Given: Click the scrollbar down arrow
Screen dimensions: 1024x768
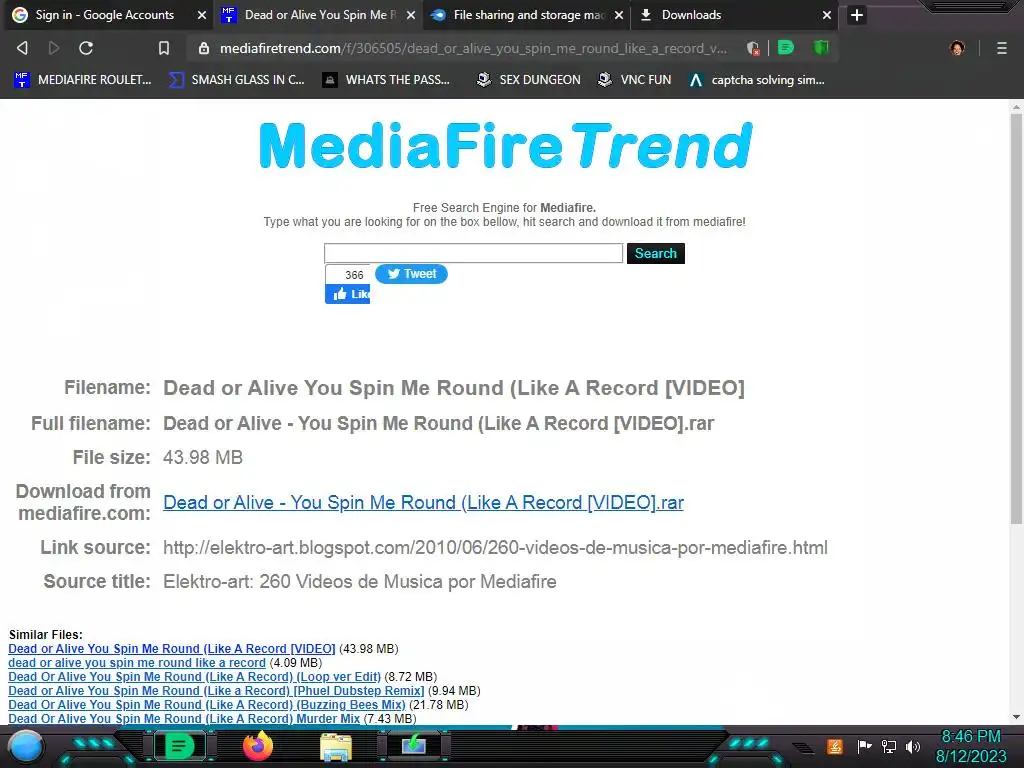Looking at the screenshot, I should (1016, 717).
